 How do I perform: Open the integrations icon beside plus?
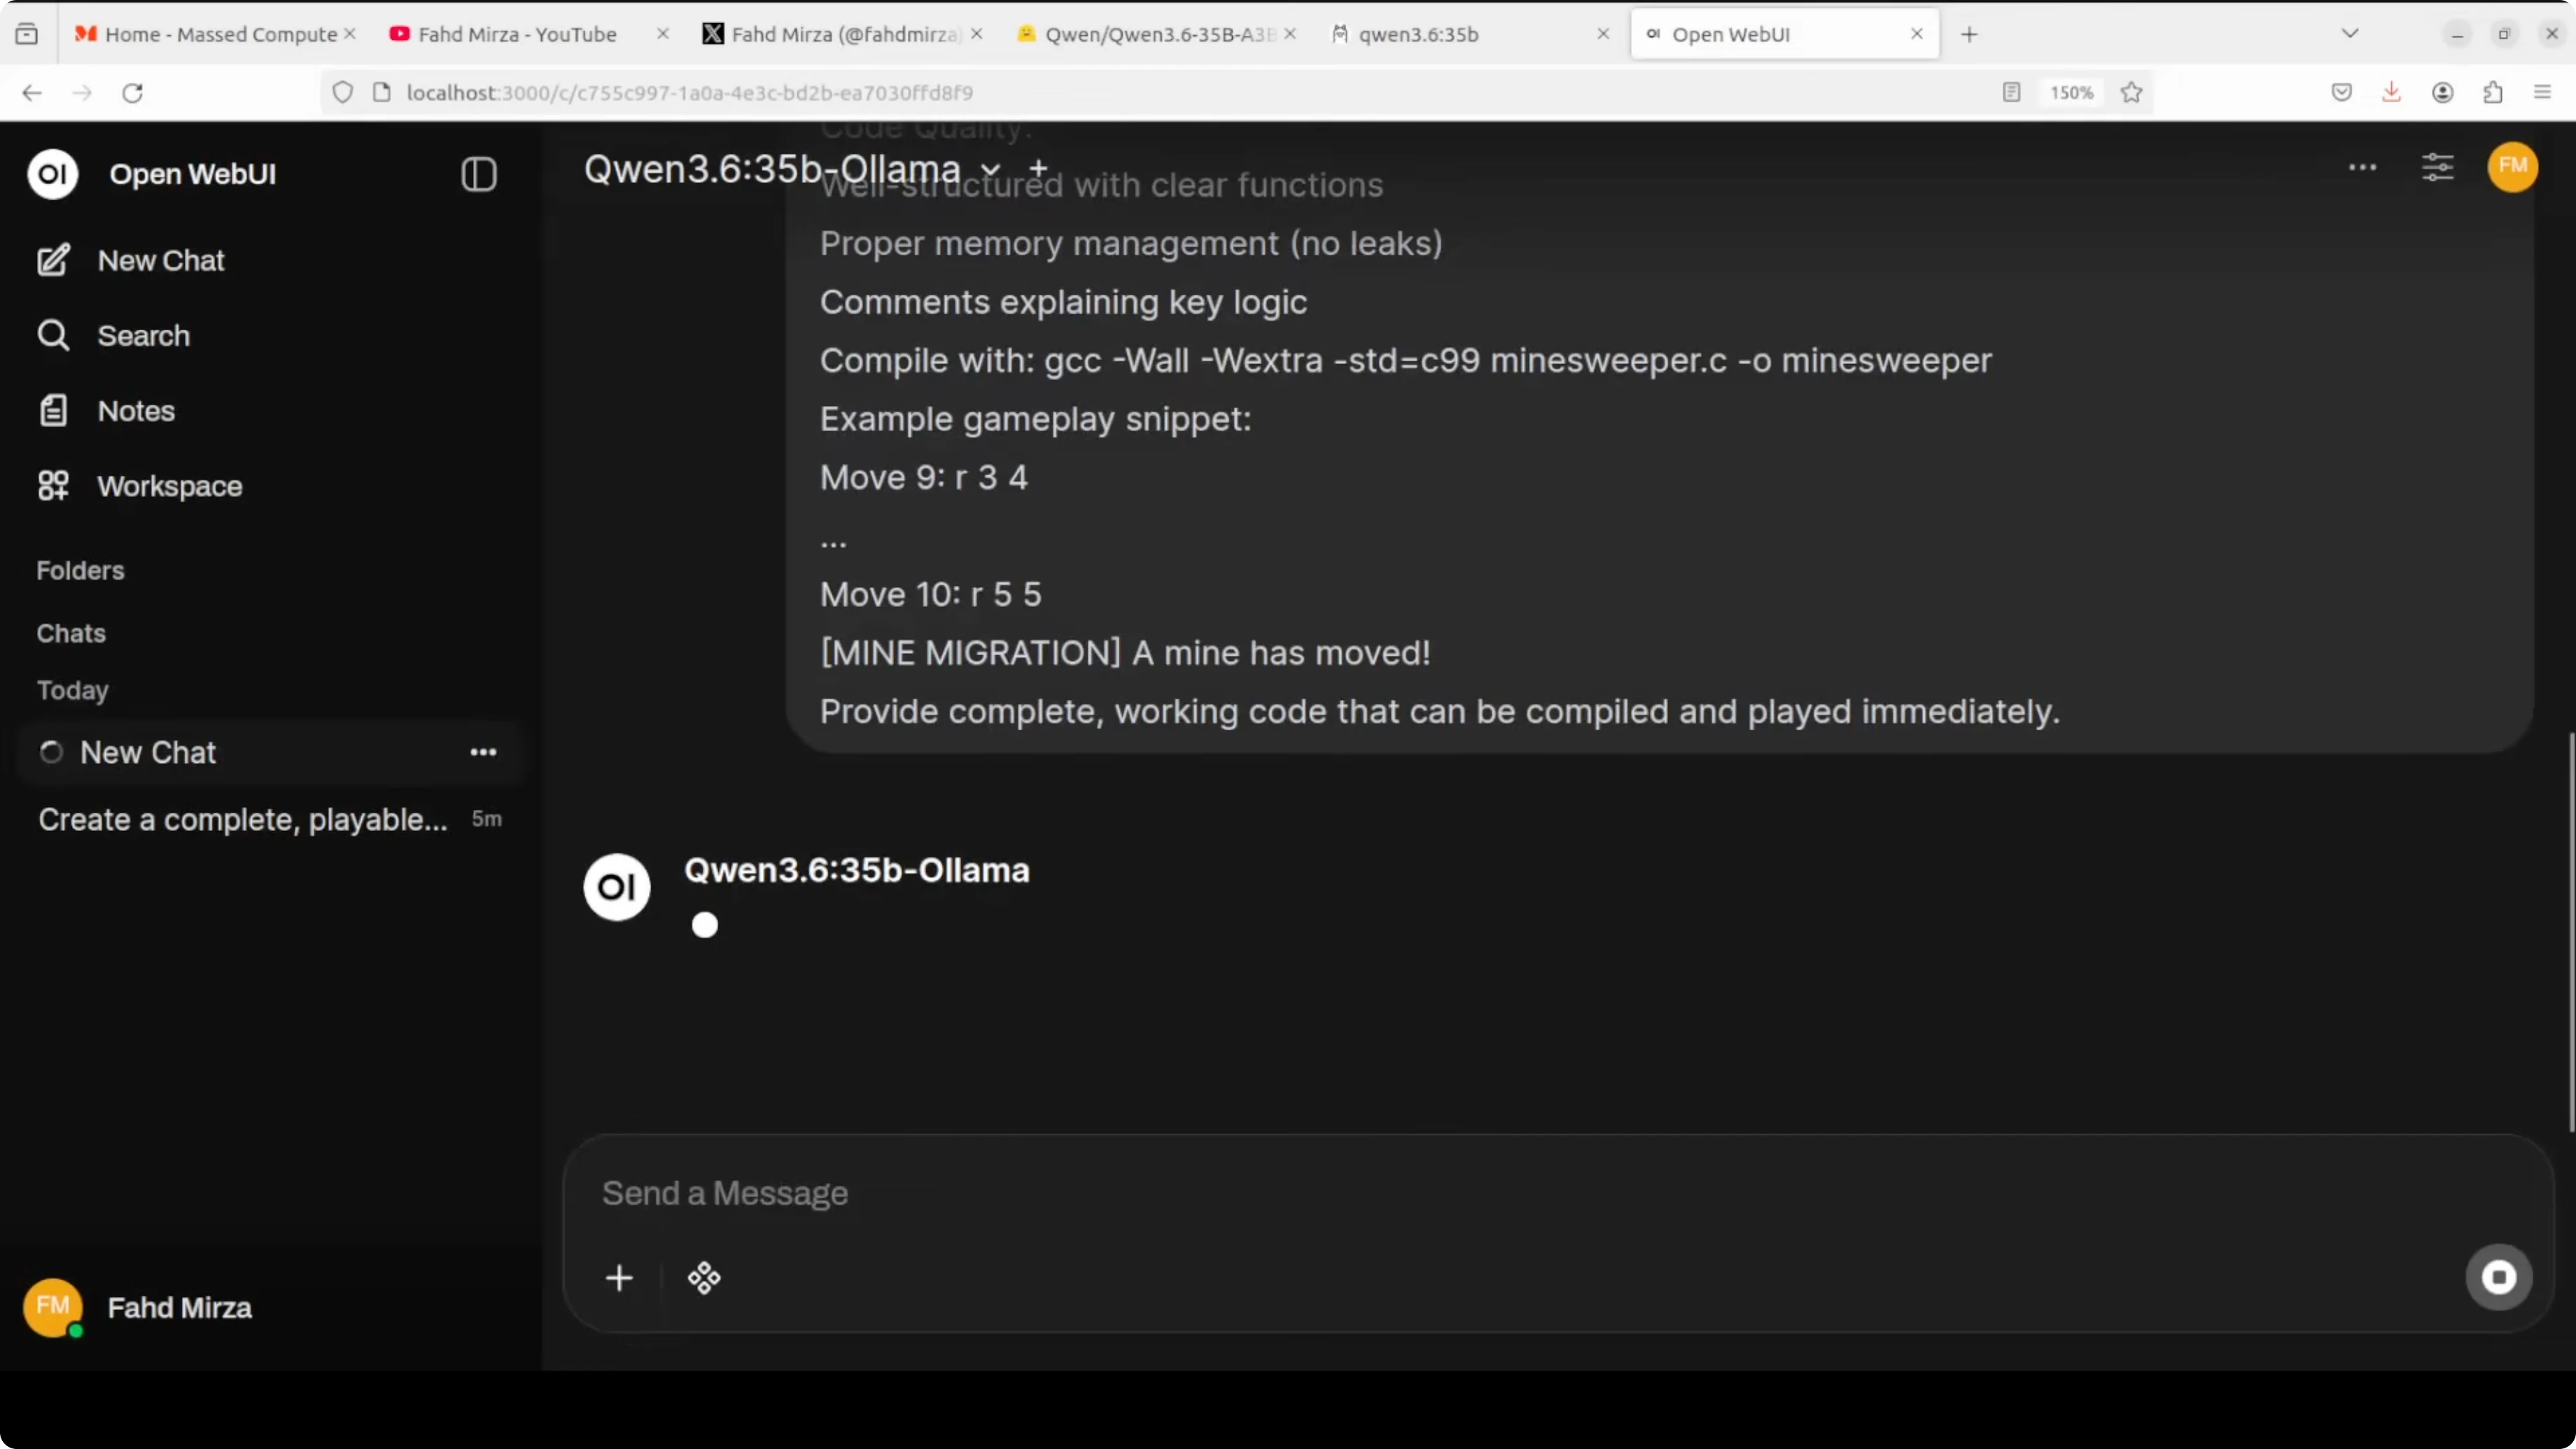pos(704,1278)
